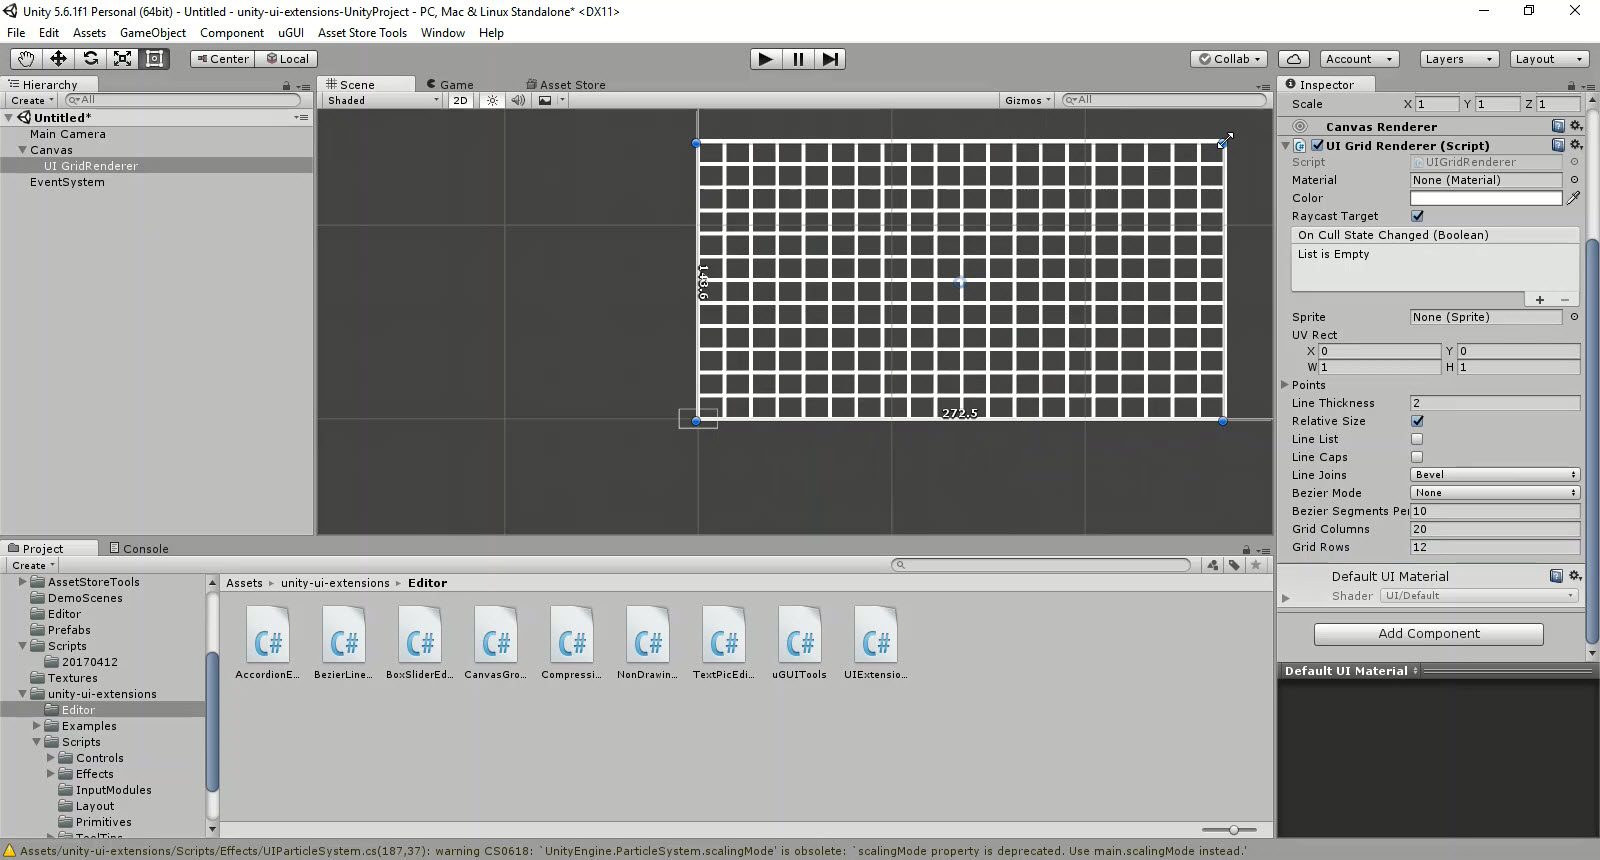1600x860 pixels.
Task: Click unity-ui-extensions breadcrumb link
Action: point(335,583)
